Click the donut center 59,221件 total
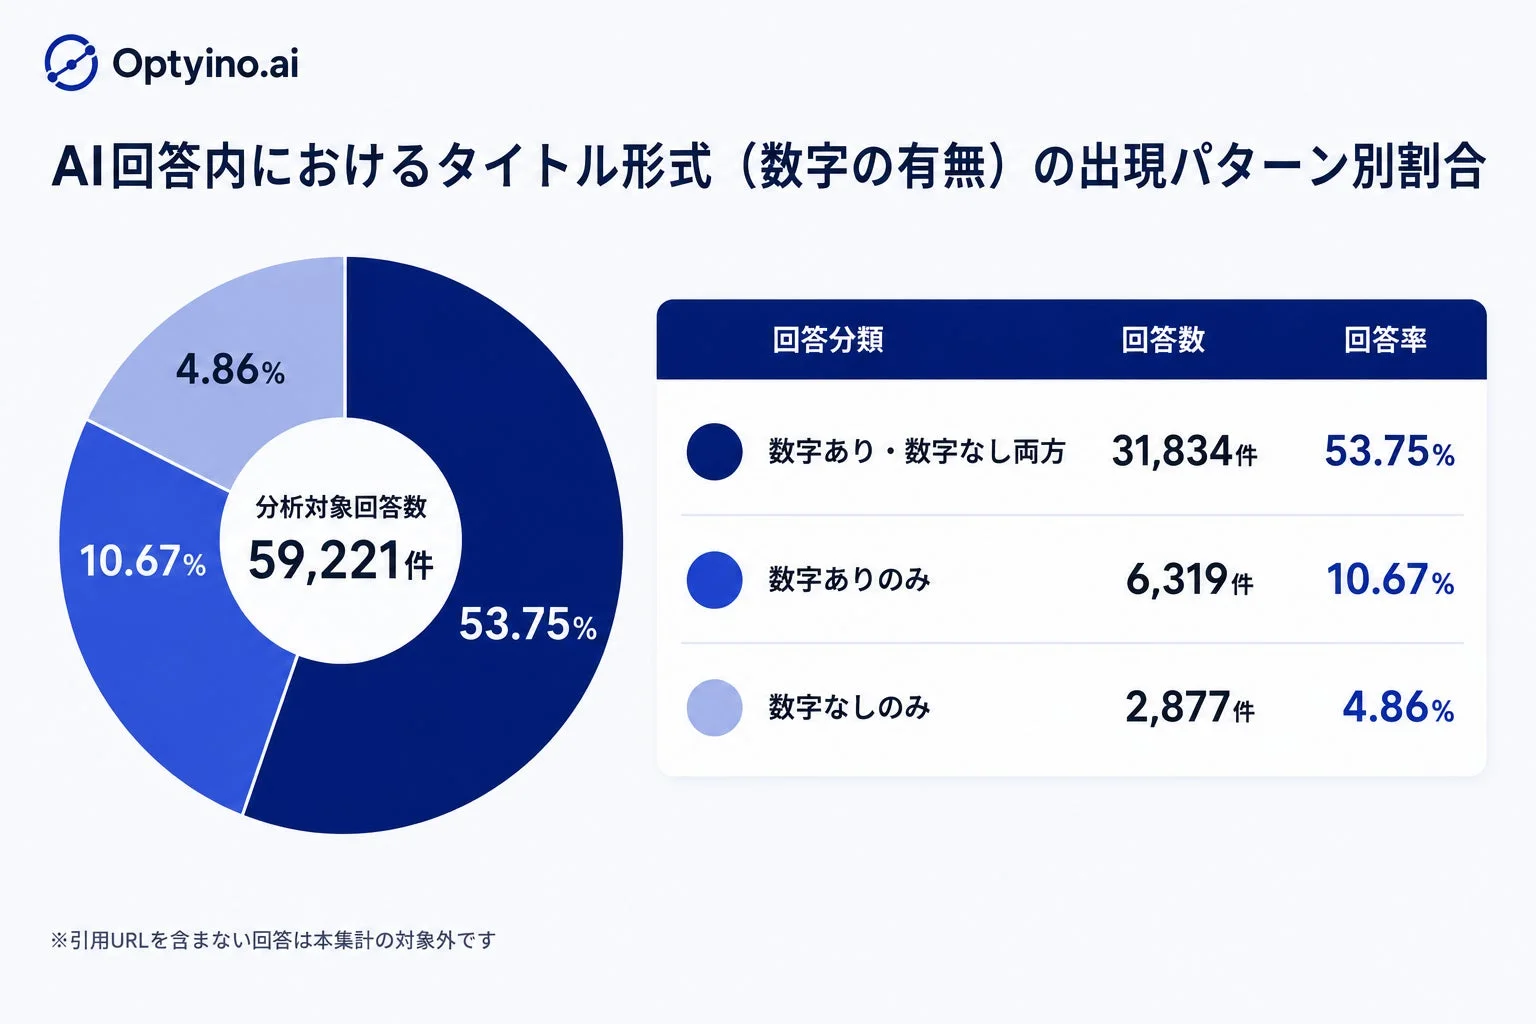1536x1024 pixels. click(341, 559)
